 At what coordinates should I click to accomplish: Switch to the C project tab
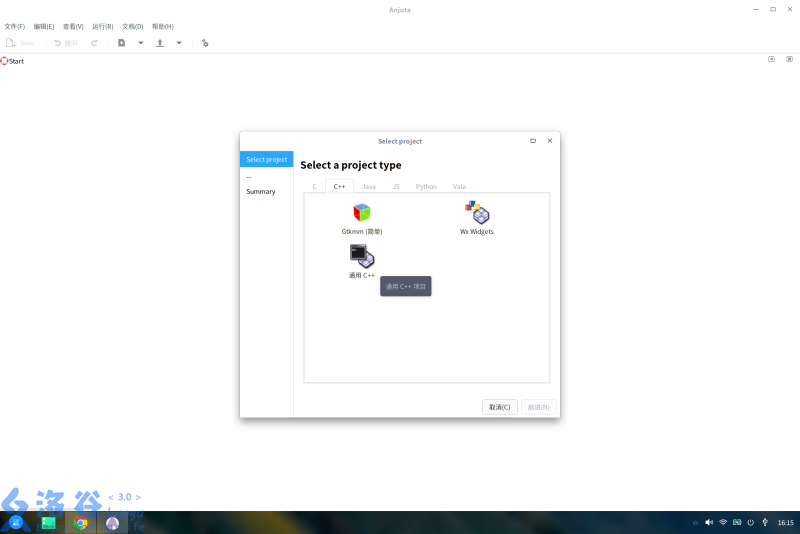(x=314, y=187)
